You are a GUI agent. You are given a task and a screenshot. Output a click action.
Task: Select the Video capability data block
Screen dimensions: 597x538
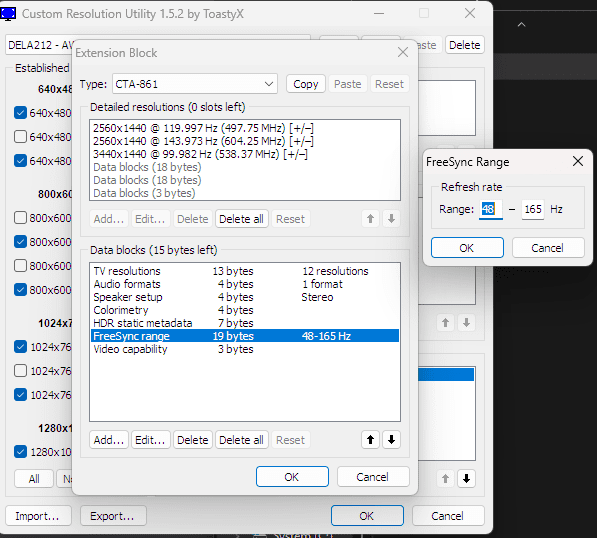pyautogui.click(x=245, y=349)
